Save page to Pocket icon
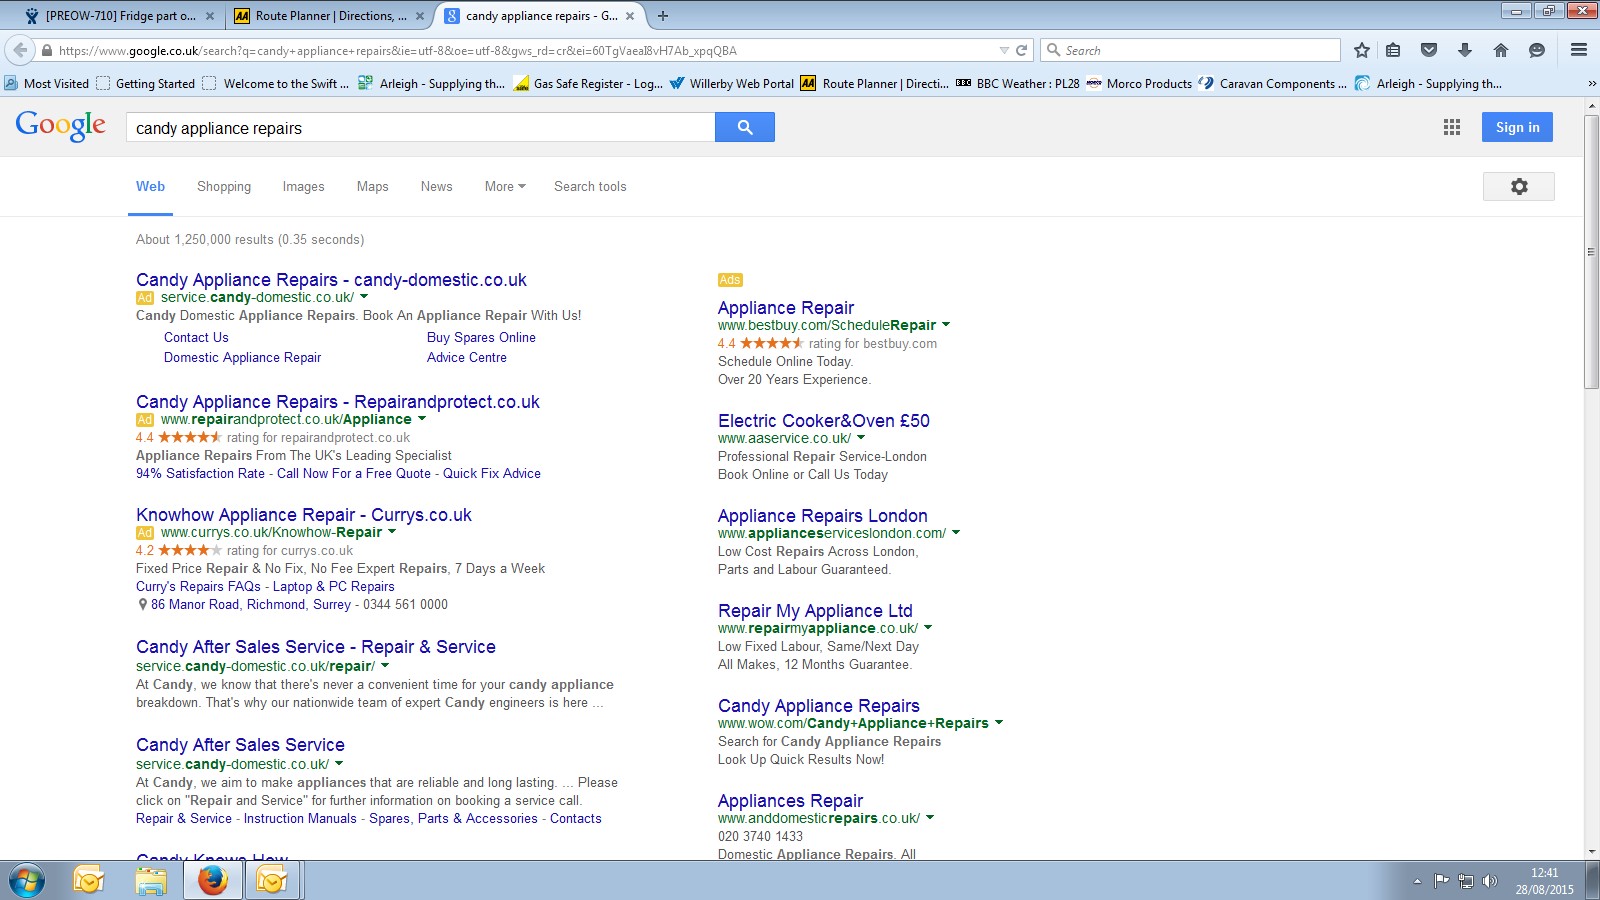This screenshot has width=1600, height=900. pyautogui.click(x=1429, y=50)
